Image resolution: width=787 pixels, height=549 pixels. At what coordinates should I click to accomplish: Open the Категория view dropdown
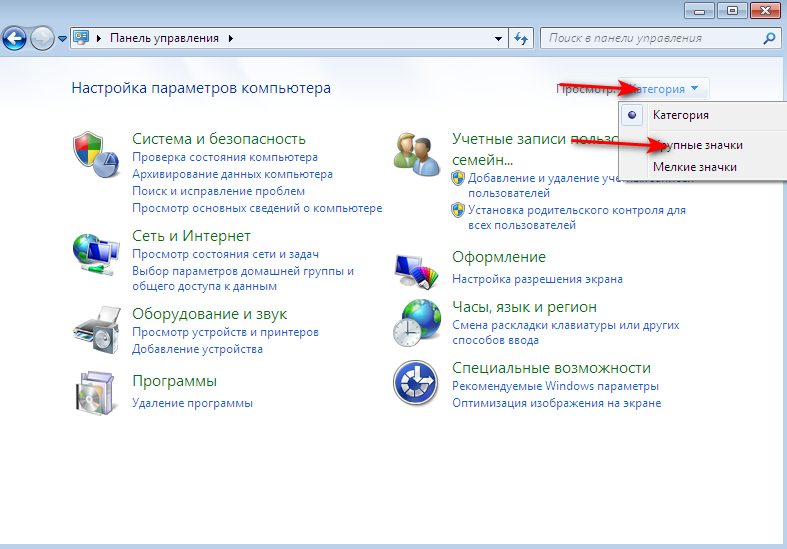664,89
